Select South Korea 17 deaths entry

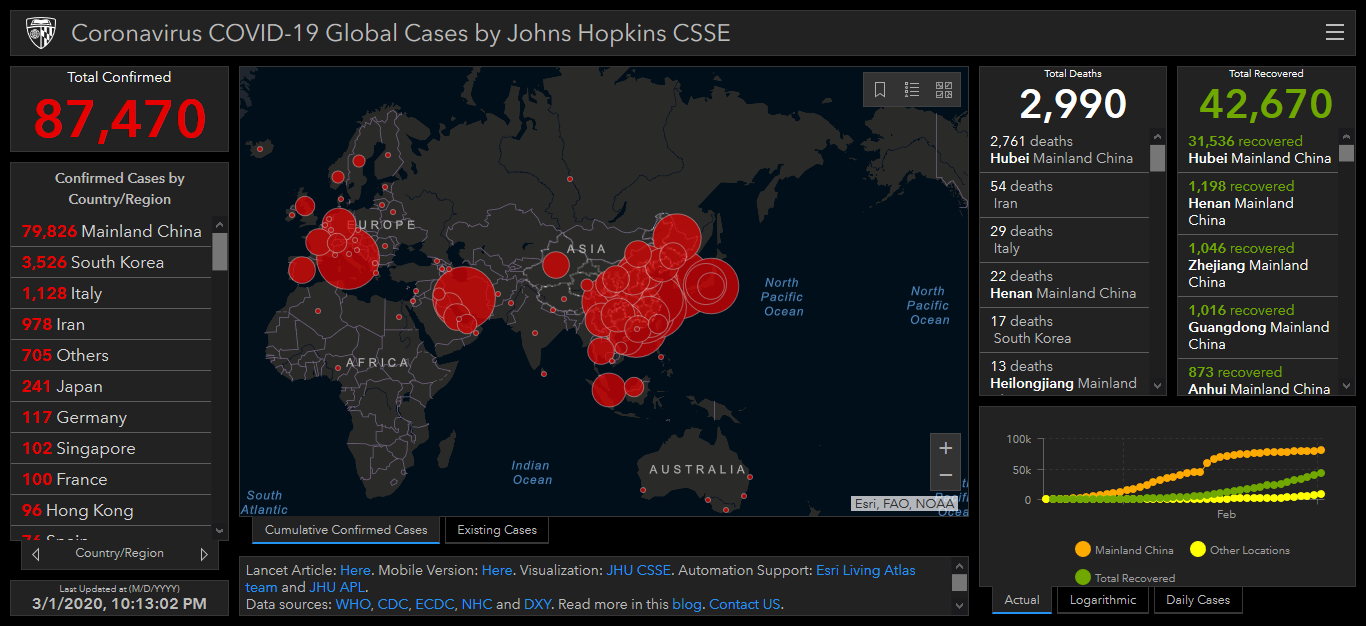tap(1064, 330)
